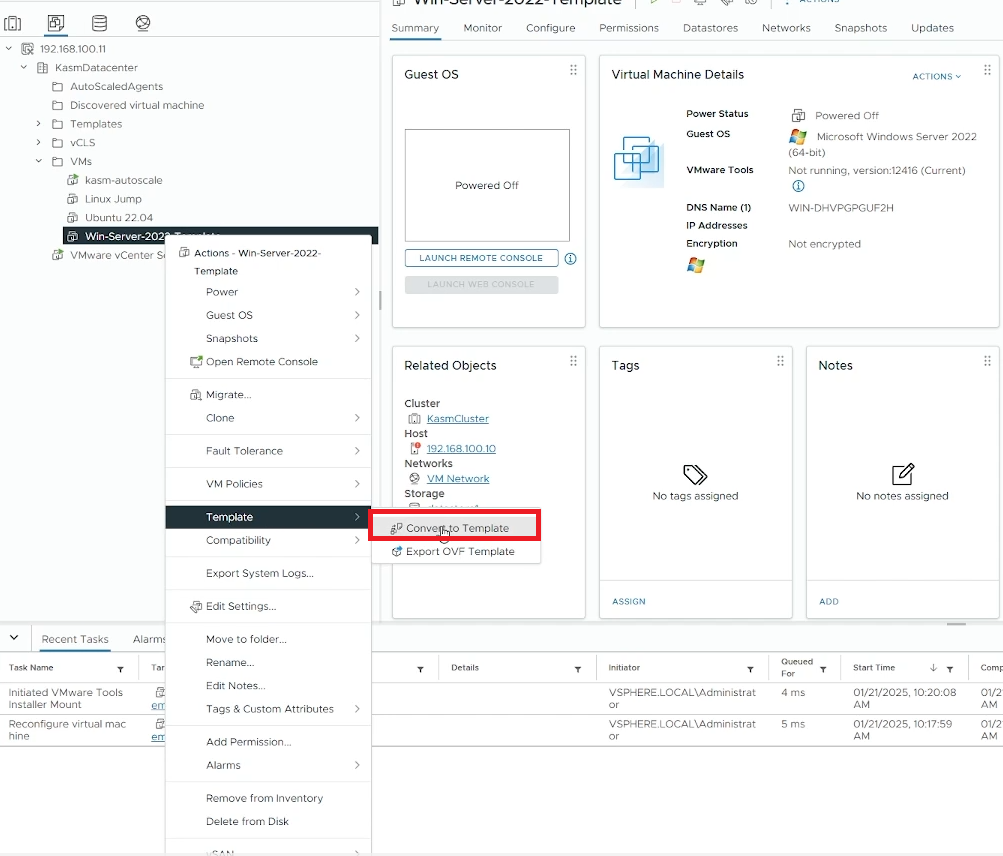Open the ACTIONS dropdown in Virtual Machine Details

pyautogui.click(x=937, y=76)
